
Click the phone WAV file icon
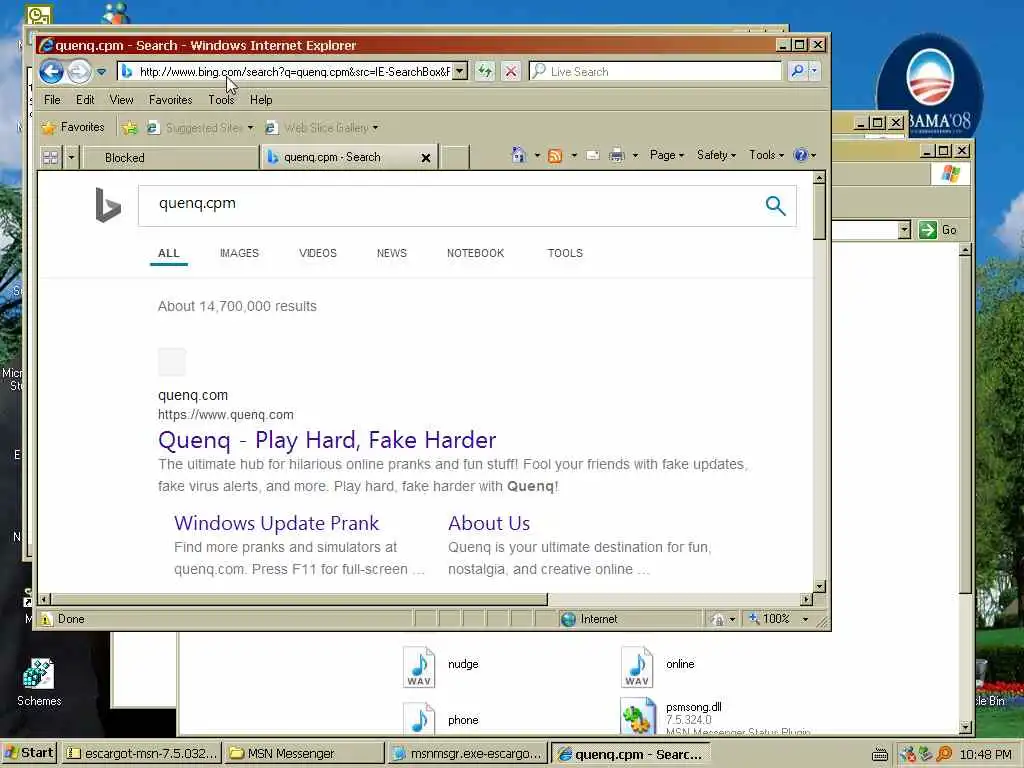(419, 717)
